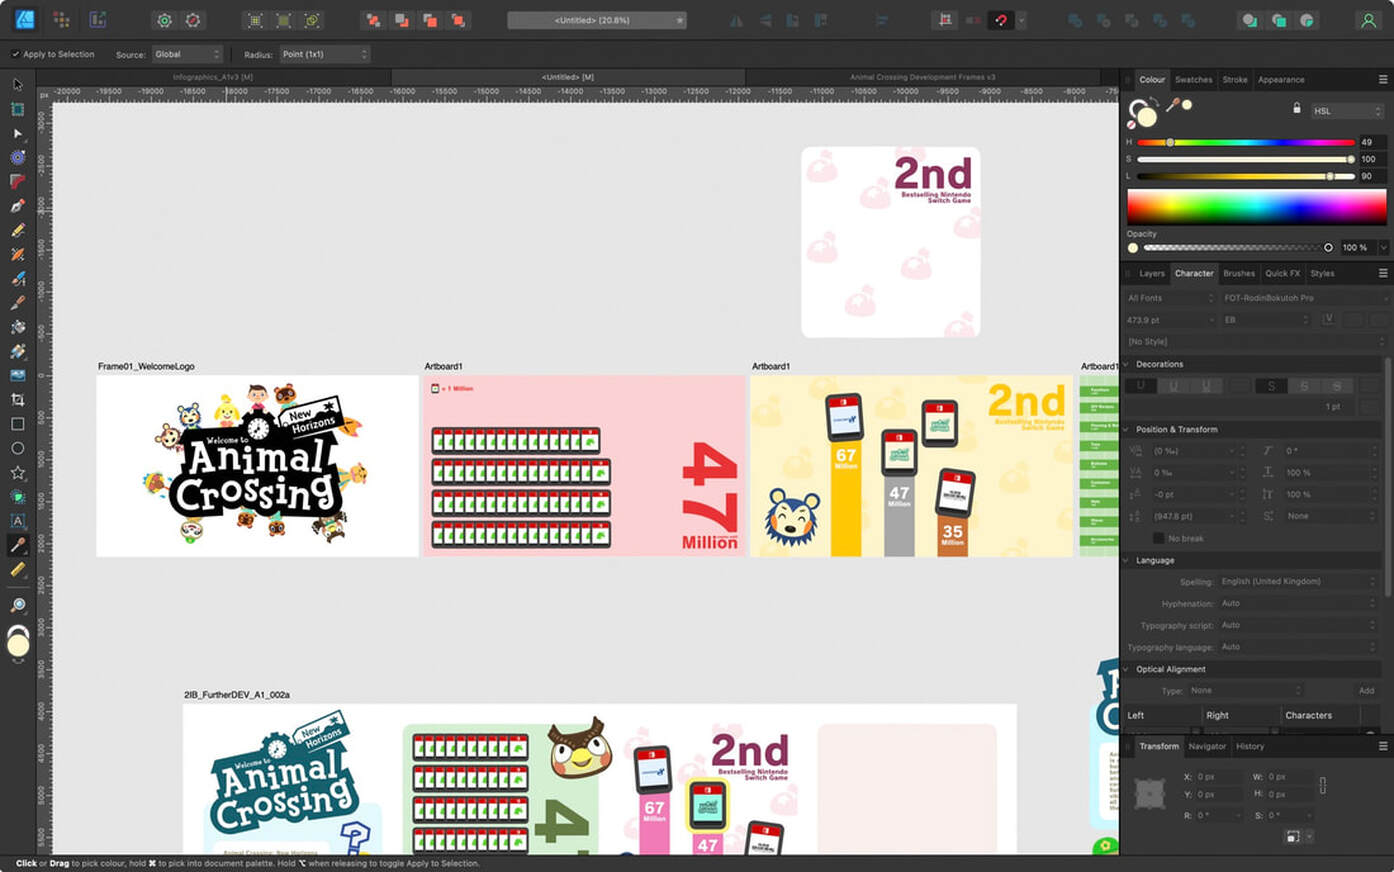Viewport: 1394px width, 872px height.
Task: Adjust the Lightness slider
Action: pyautogui.click(x=1246, y=176)
